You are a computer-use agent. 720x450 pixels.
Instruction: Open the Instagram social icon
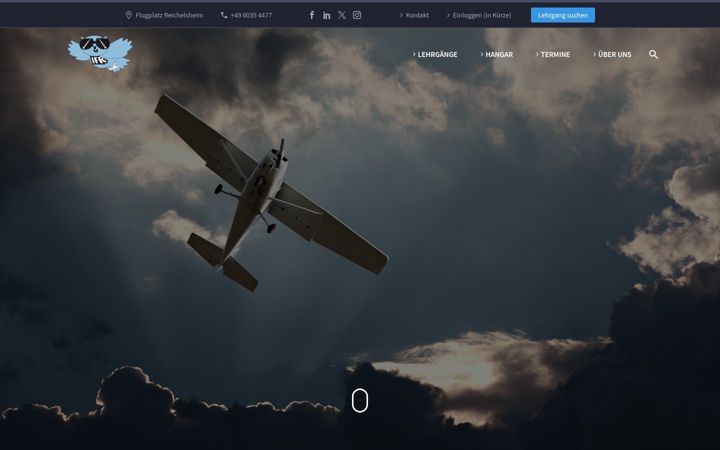pyautogui.click(x=357, y=15)
